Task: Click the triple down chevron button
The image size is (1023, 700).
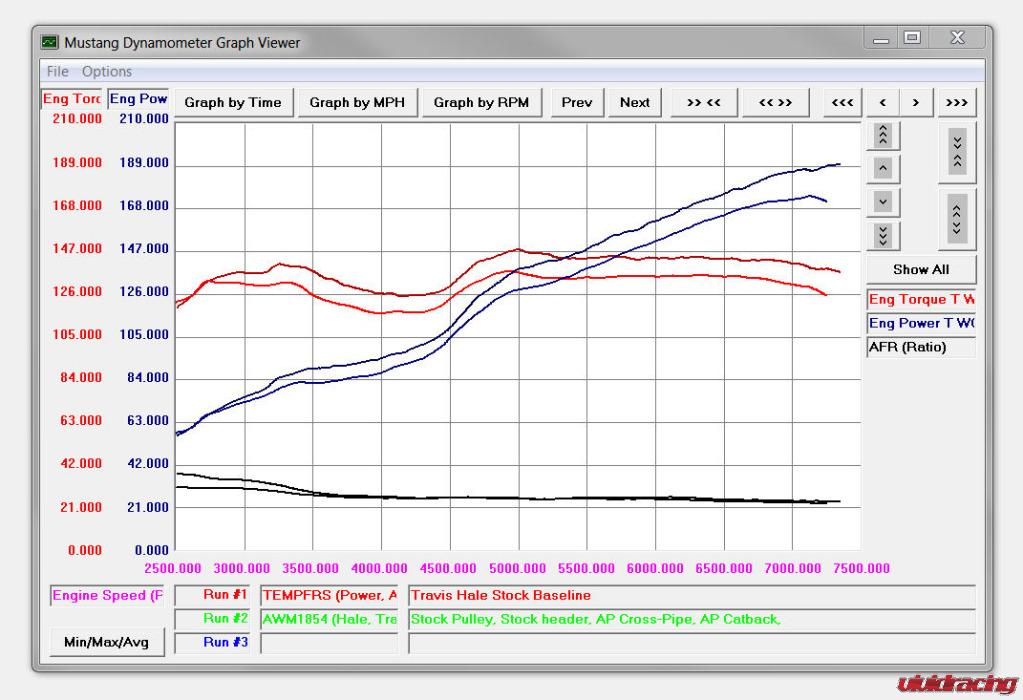Action: click(x=882, y=235)
